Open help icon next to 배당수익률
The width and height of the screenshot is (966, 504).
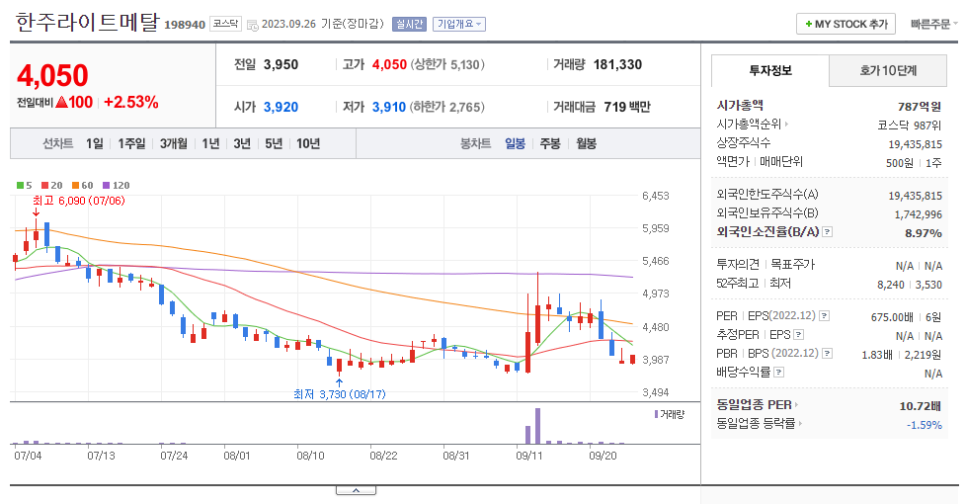pos(779,372)
